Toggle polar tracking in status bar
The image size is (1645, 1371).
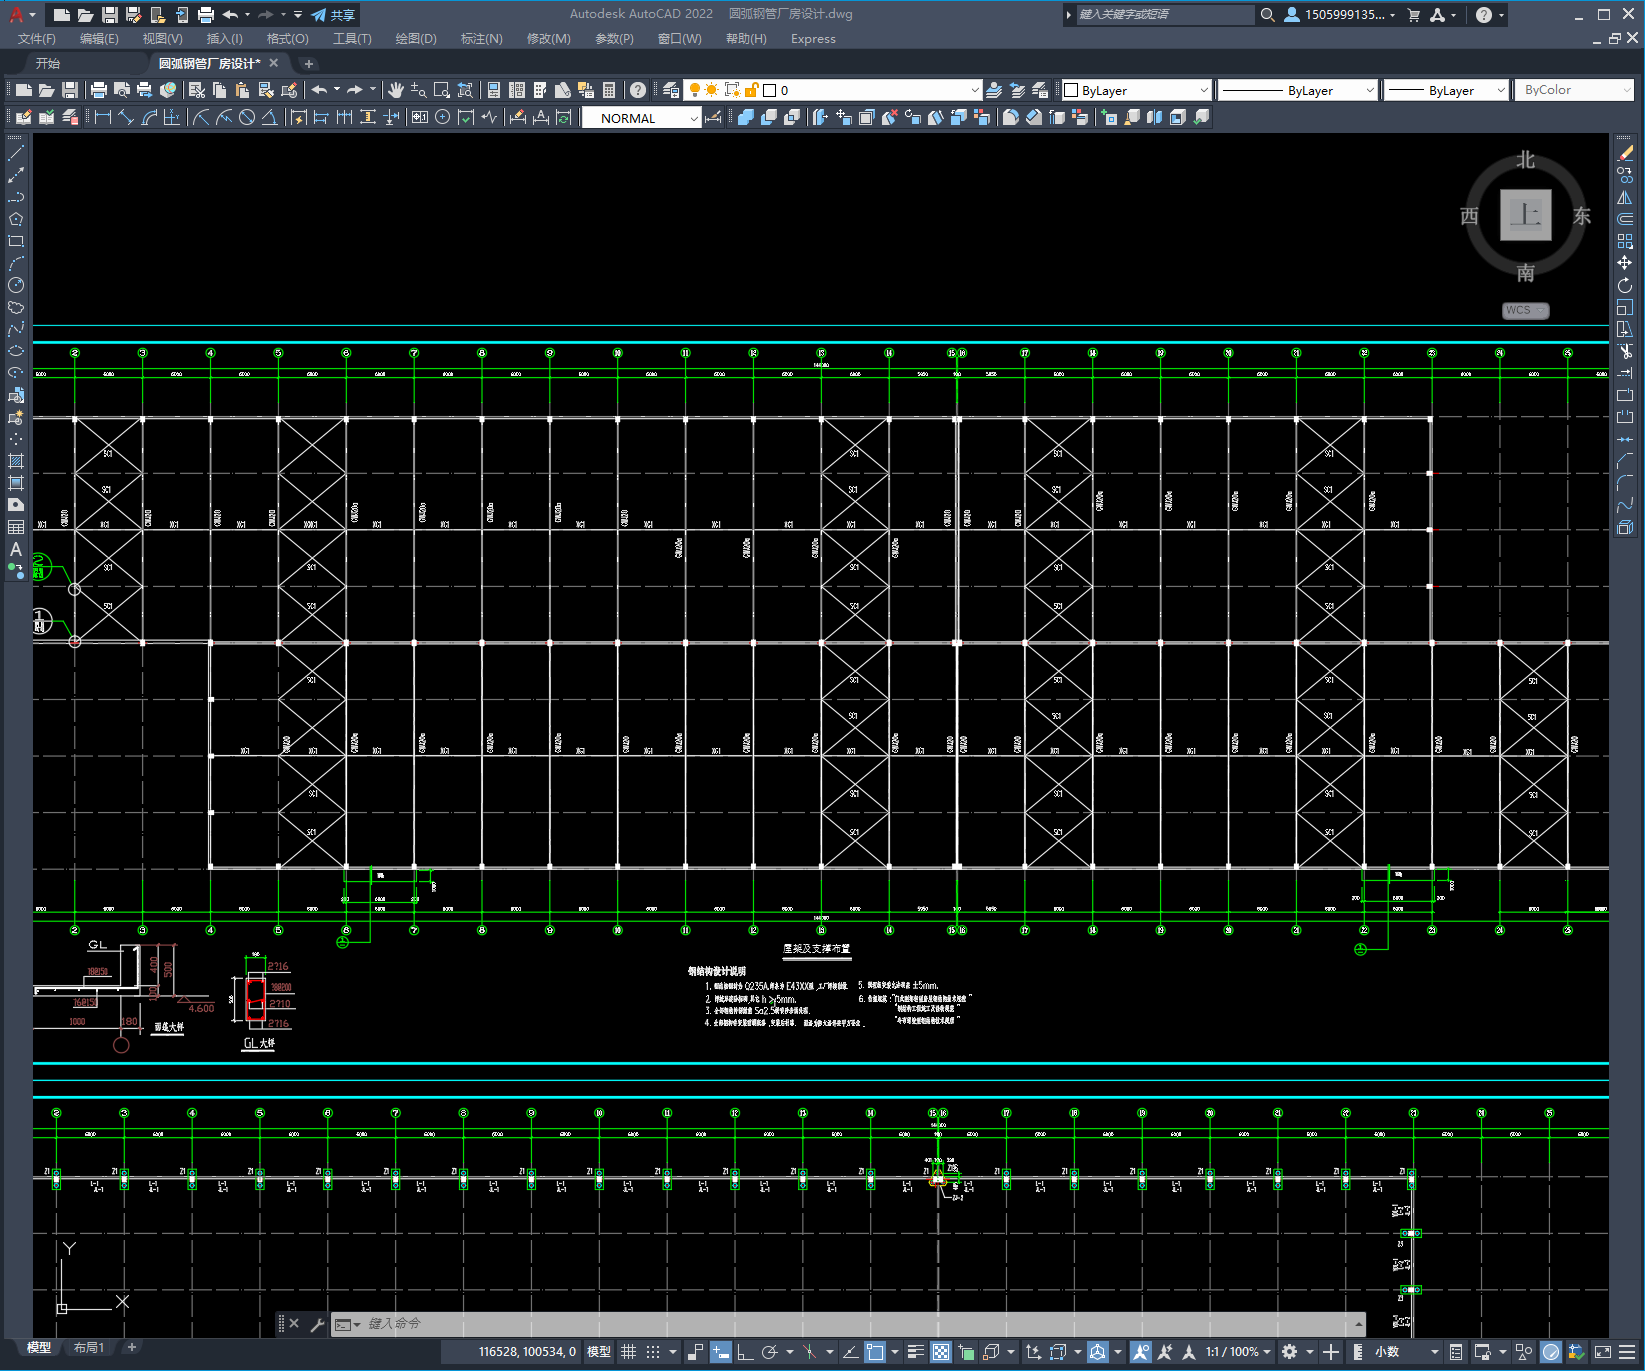(x=769, y=1352)
